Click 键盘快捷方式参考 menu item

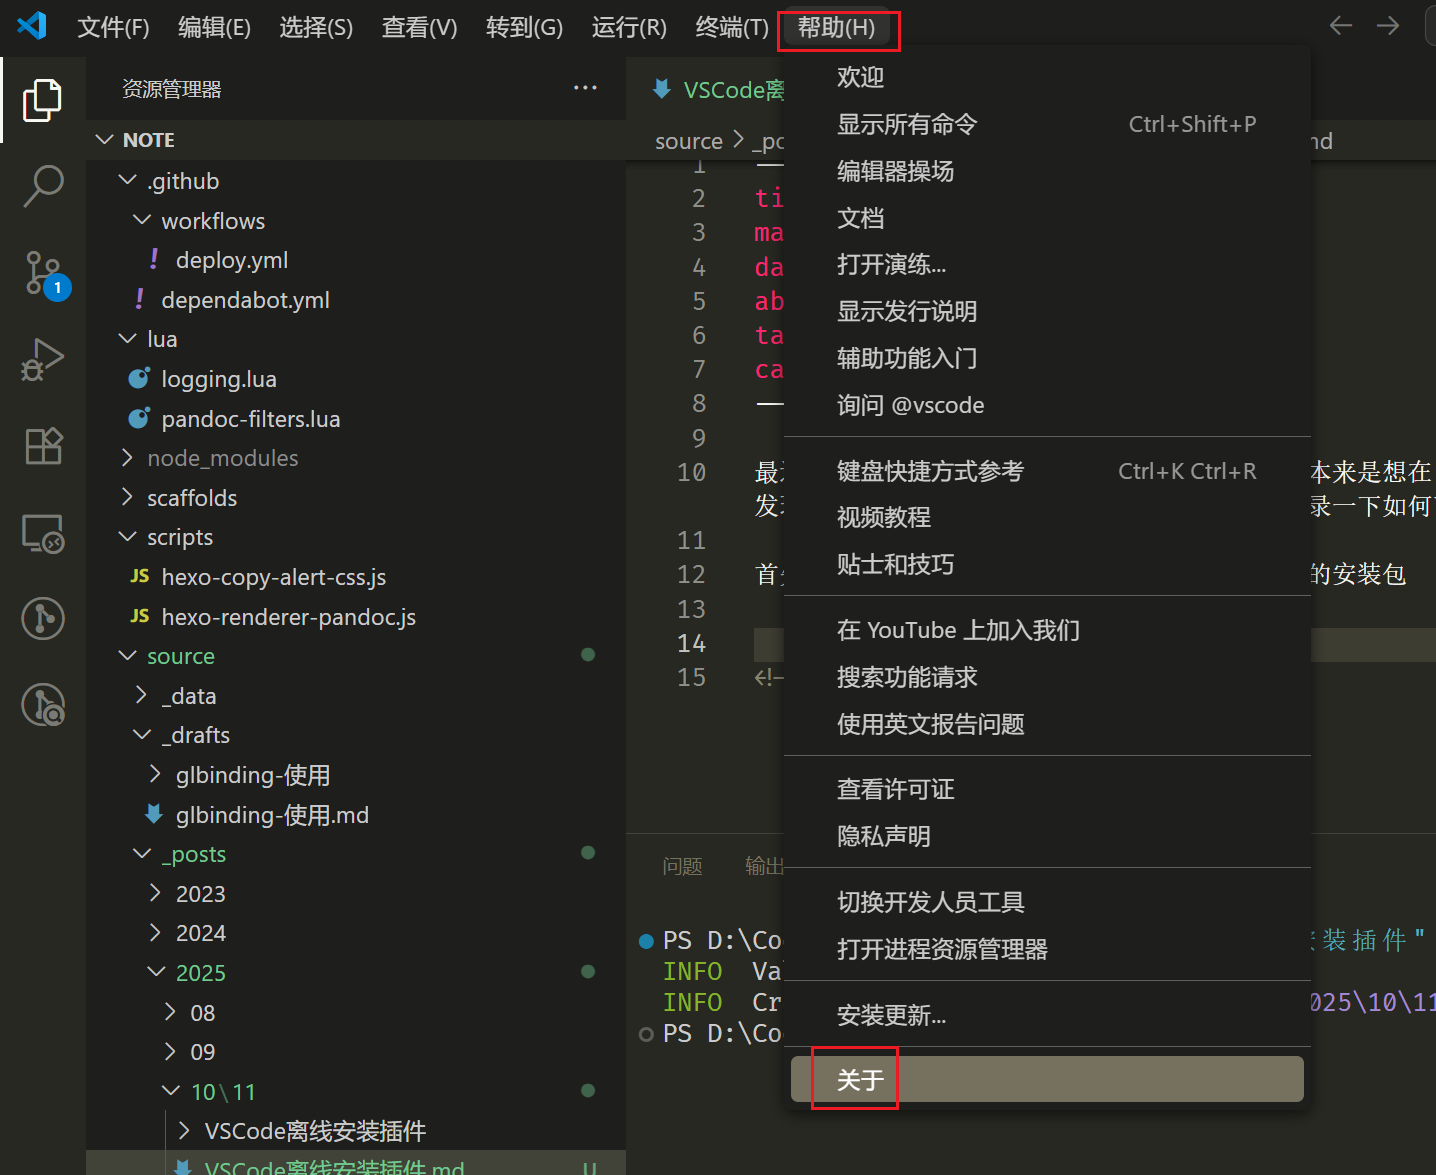(930, 471)
